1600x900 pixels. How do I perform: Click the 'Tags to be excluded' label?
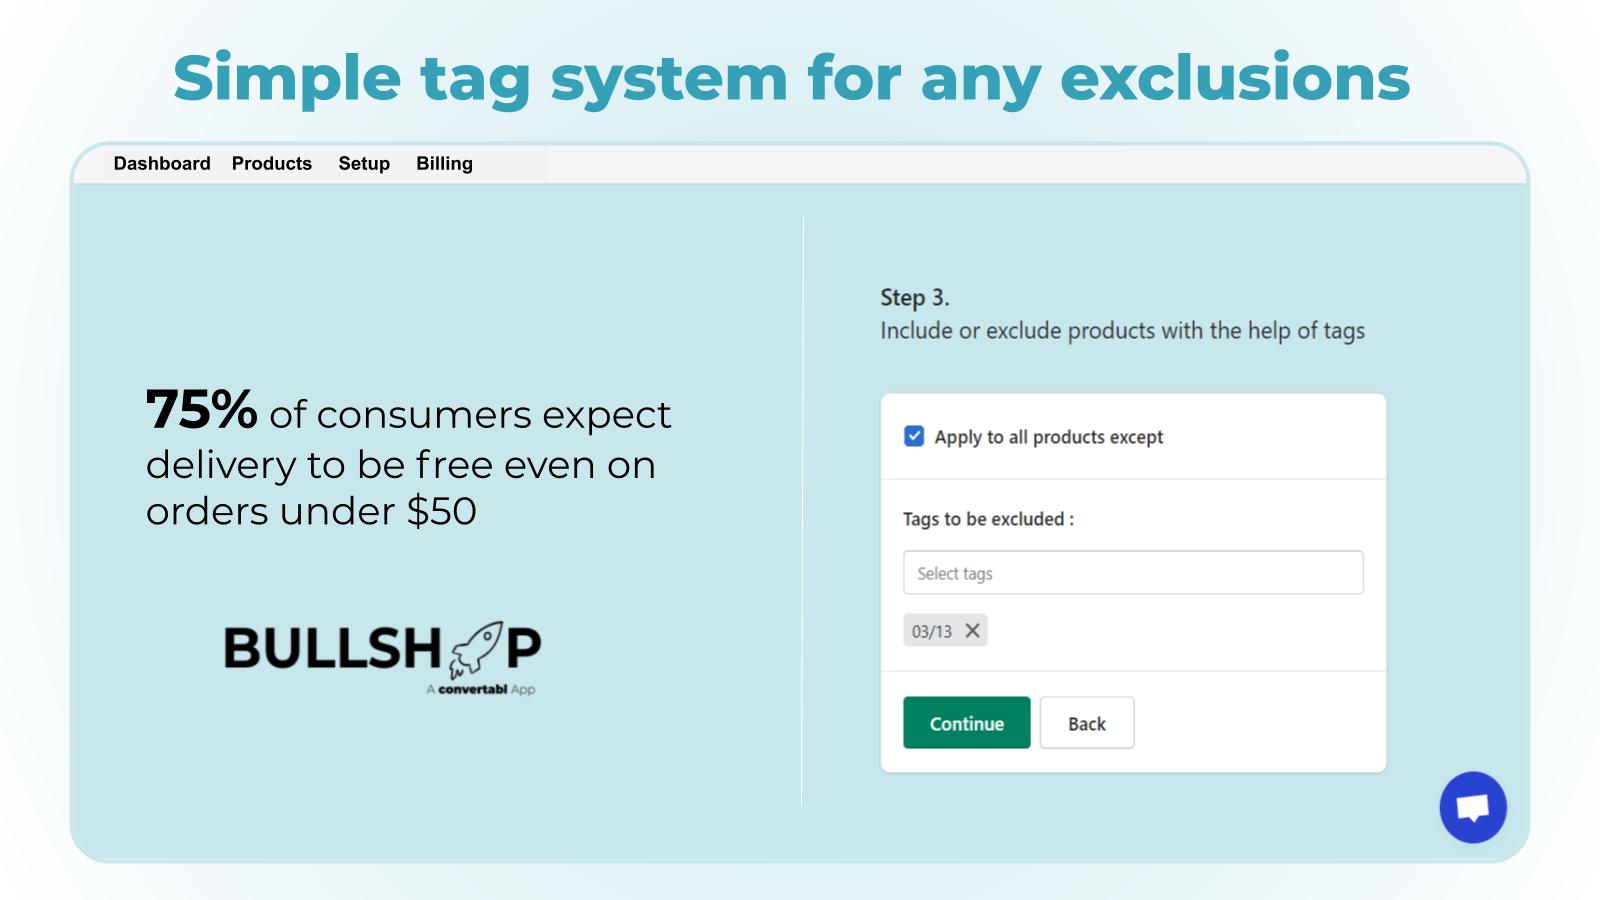tap(988, 519)
